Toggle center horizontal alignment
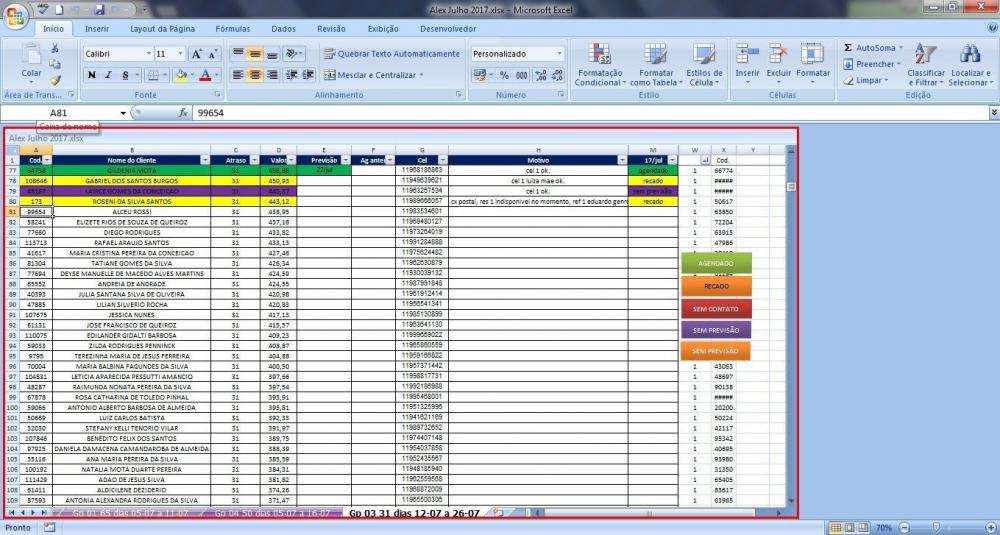The height and width of the screenshot is (535, 1000). point(255,75)
